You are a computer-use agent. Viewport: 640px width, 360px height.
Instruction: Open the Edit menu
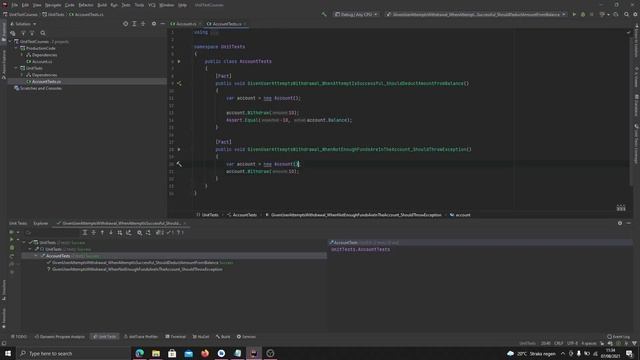click(x=25, y=5)
